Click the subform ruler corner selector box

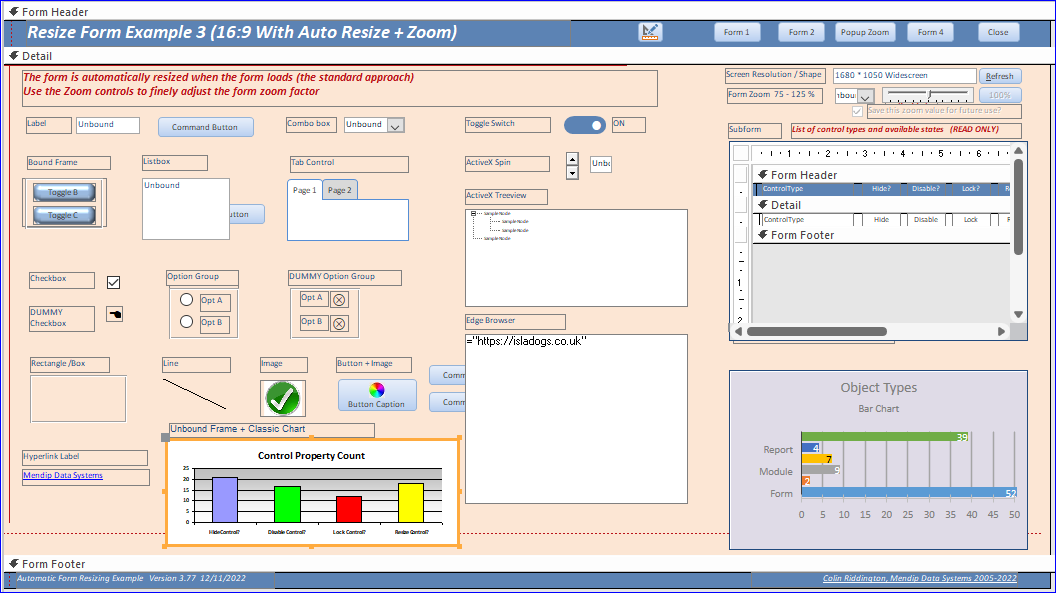tap(741, 153)
